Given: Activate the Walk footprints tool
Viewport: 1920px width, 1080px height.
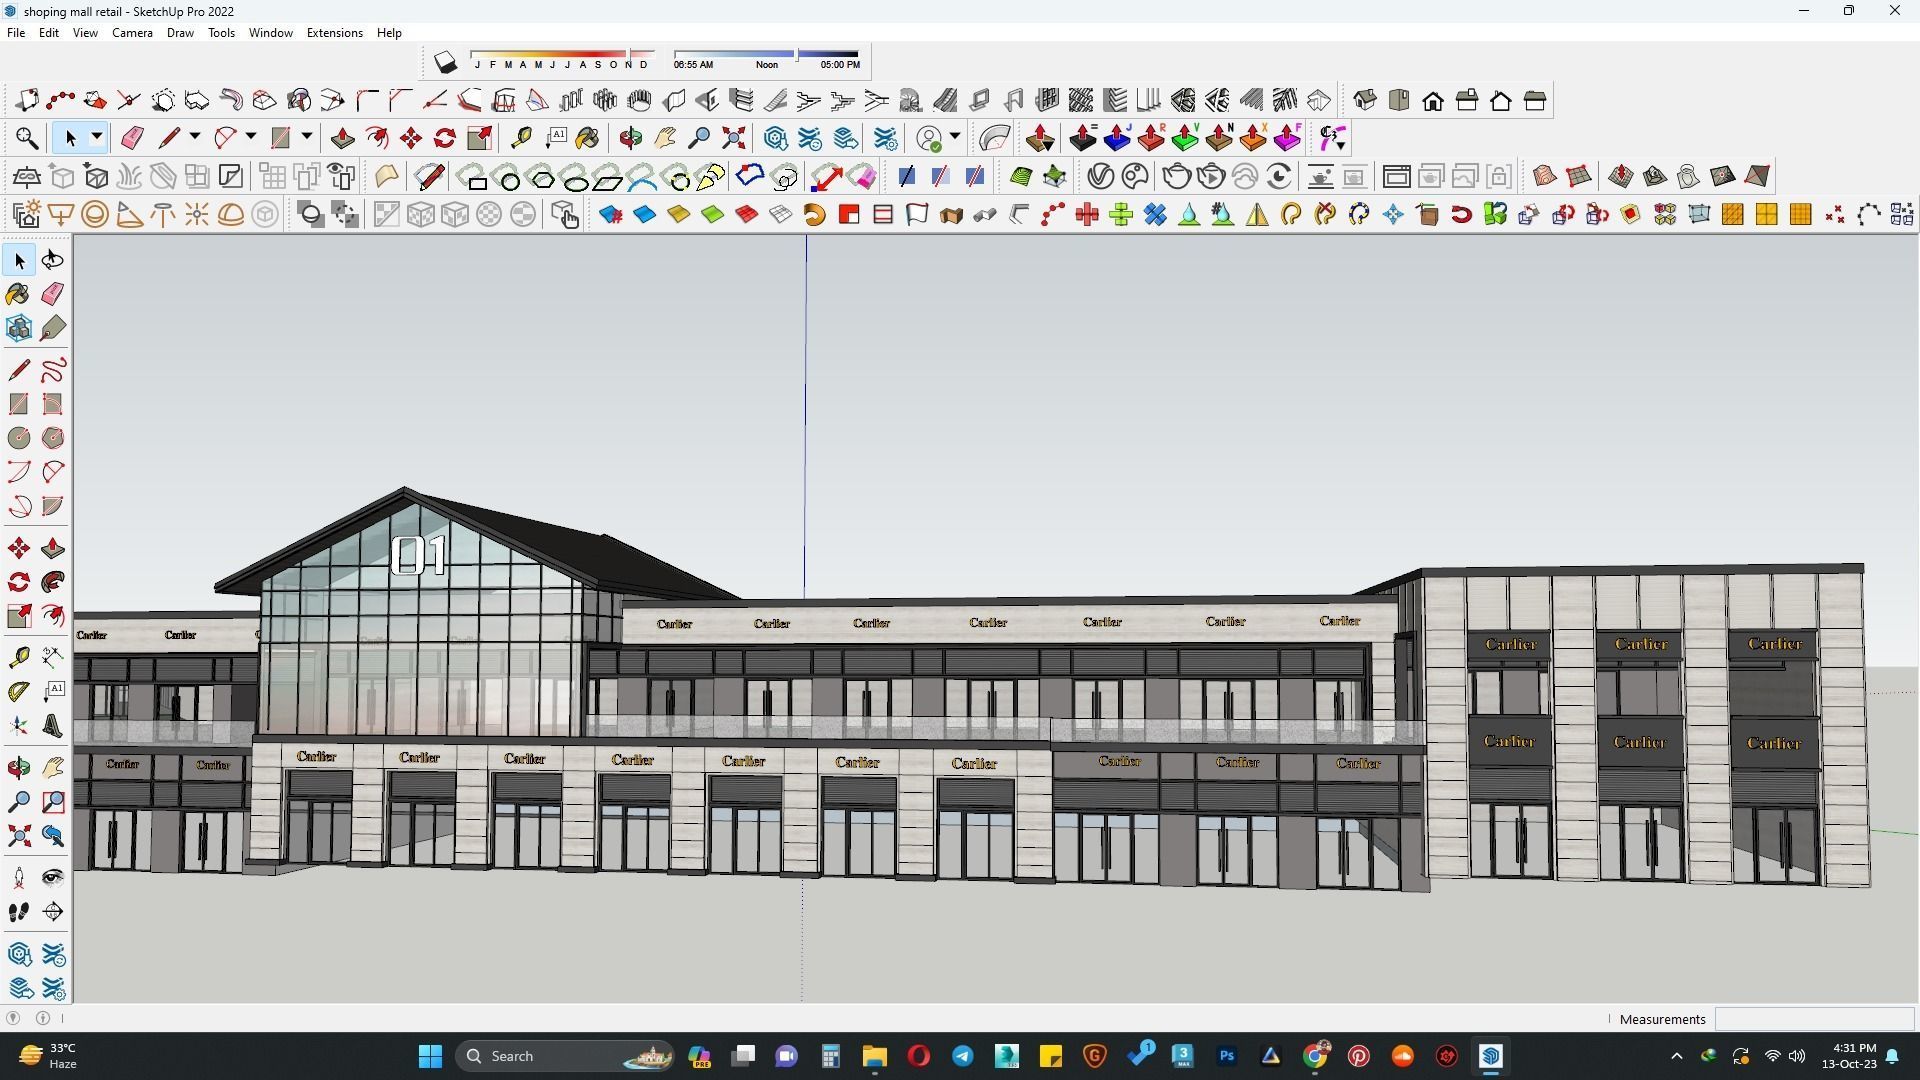Looking at the screenshot, I should click(19, 912).
